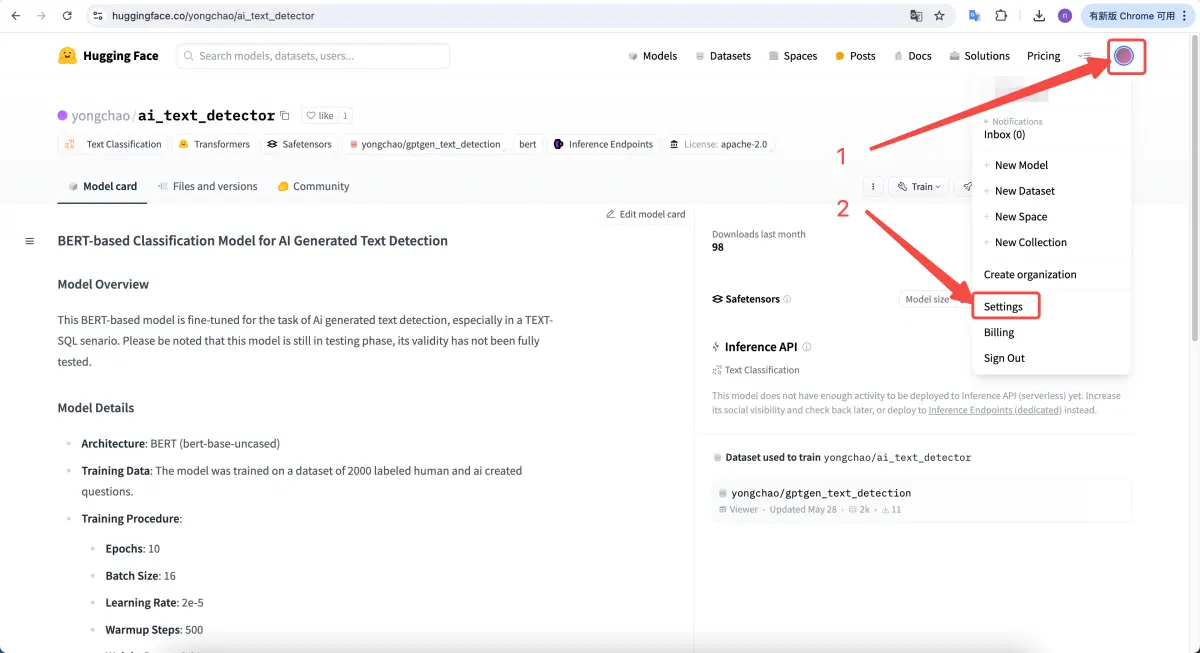Image resolution: width=1200 pixels, height=653 pixels.
Task: Copy model name with the copy icon
Action: click(x=285, y=115)
